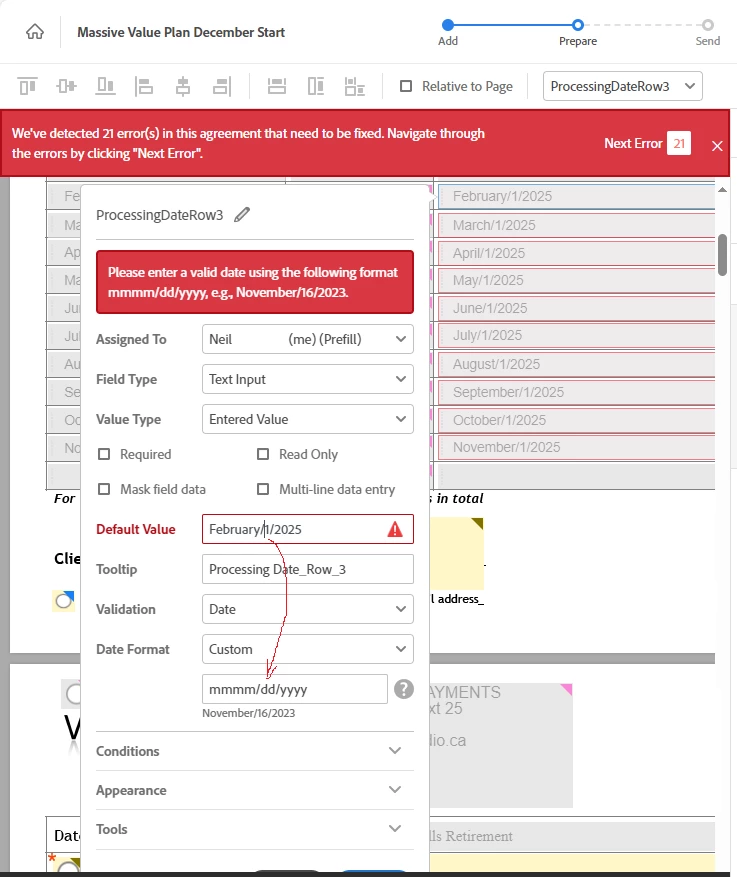Align selected fields to top
The height and width of the screenshot is (877, 737).
pos(27,86)
